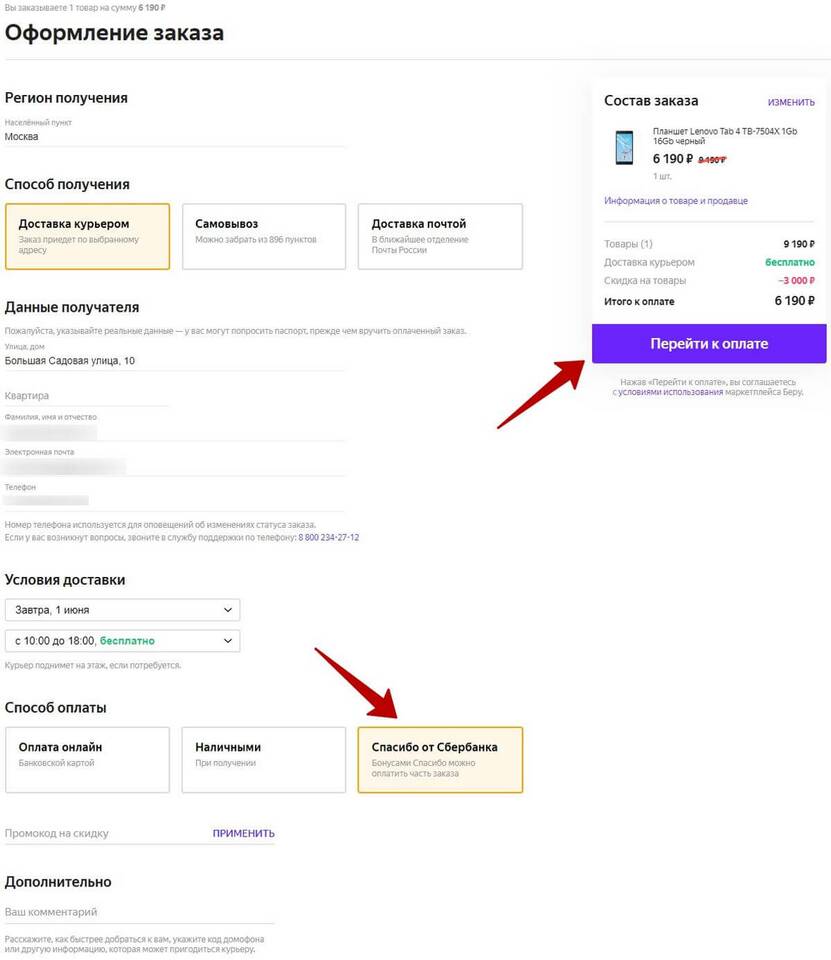Click the Lenovo tablet product thumbnail
831x960 pixels.
624,147
